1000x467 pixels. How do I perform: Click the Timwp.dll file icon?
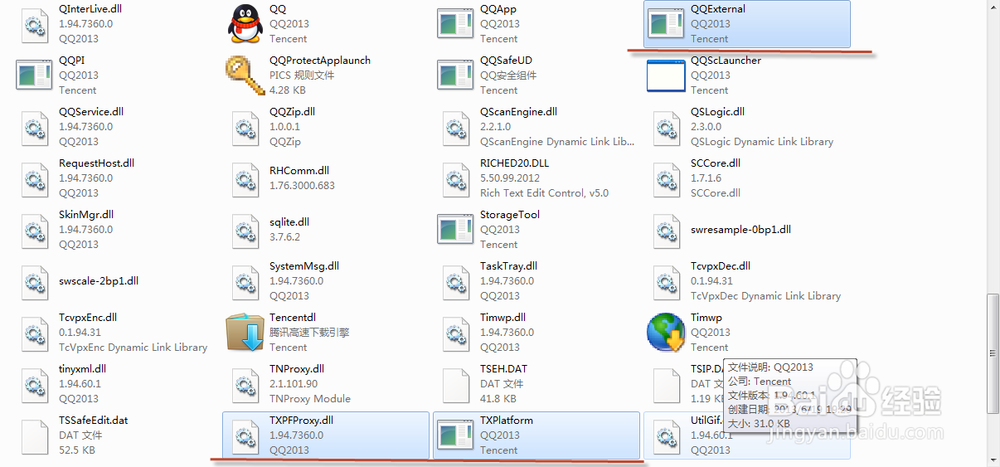pos(456,332)
